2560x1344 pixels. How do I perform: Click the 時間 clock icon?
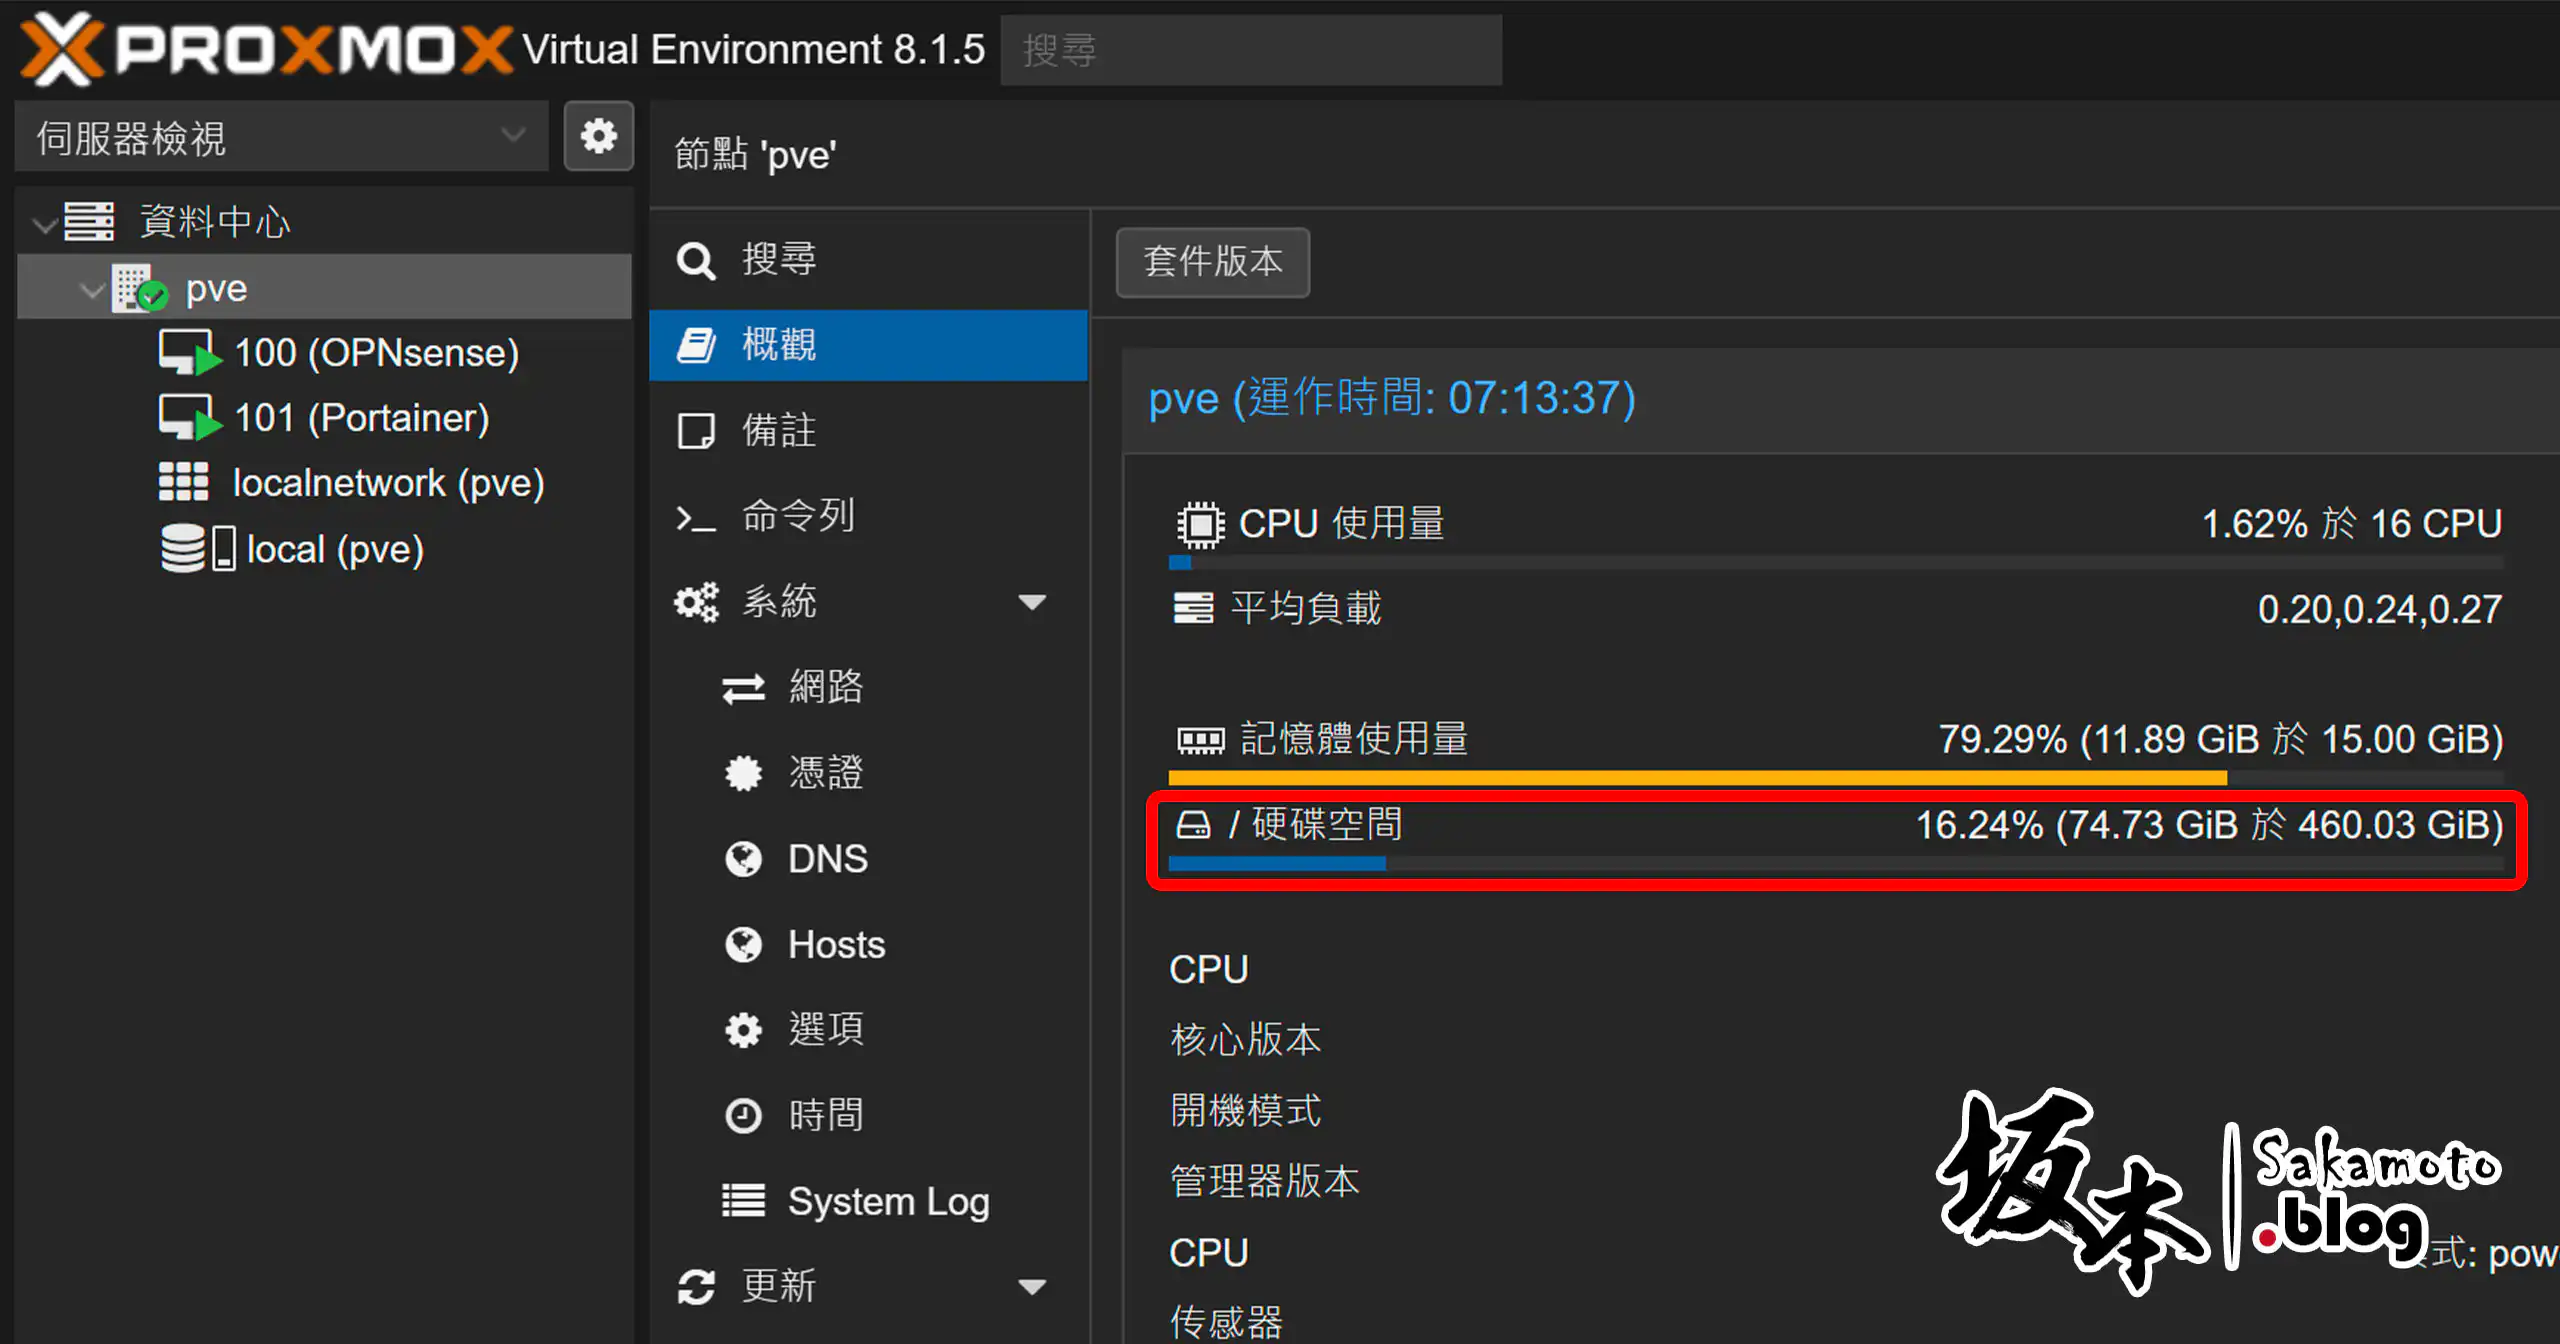point(744,1115)
